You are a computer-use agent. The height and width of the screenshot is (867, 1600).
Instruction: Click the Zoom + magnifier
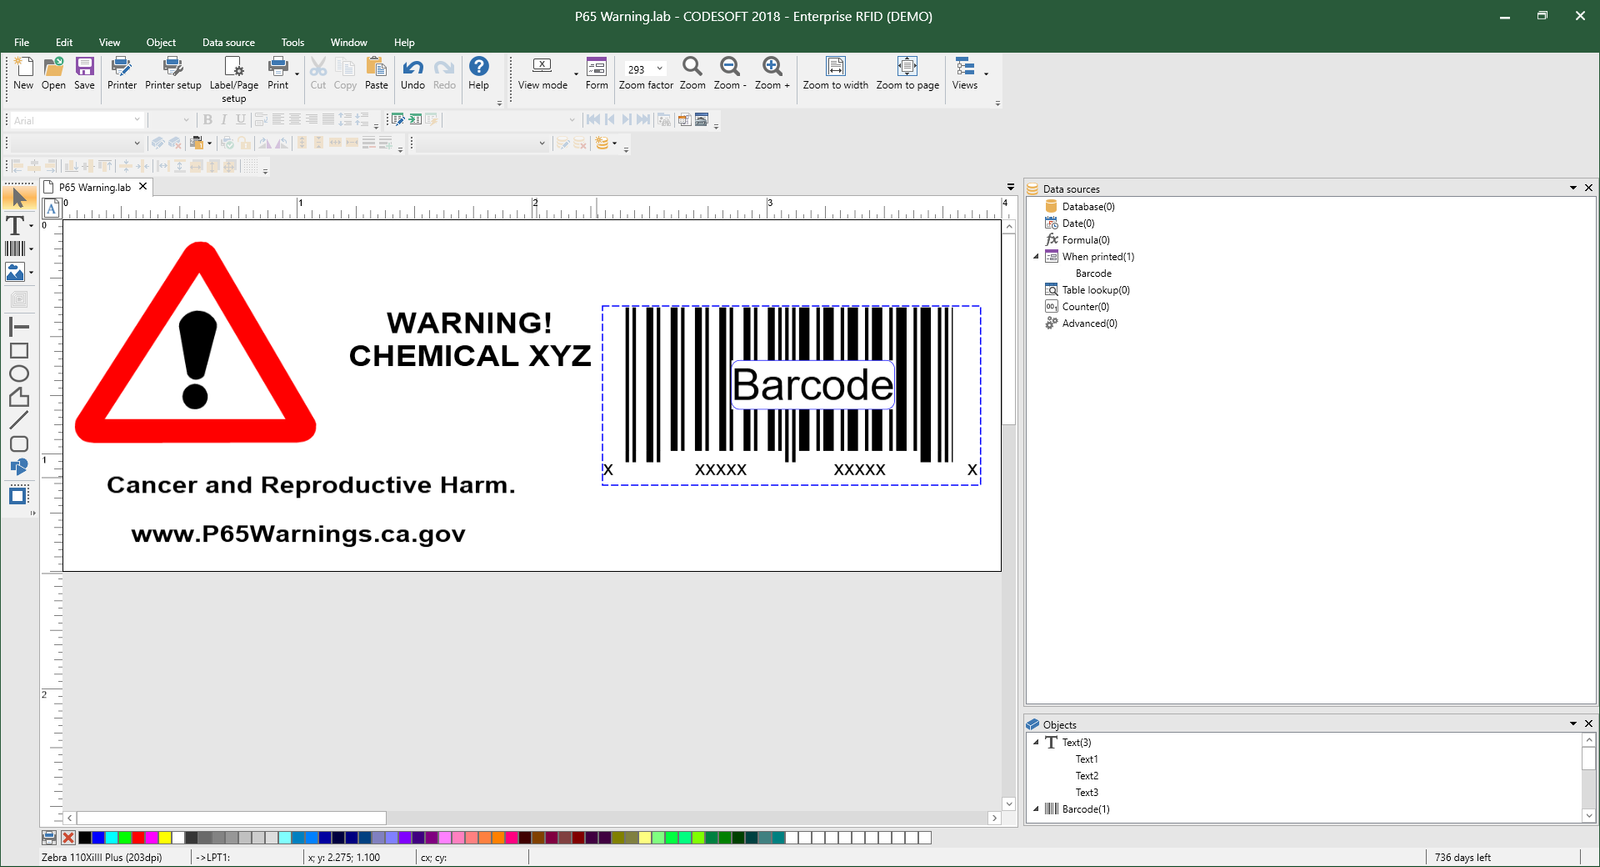(x=772, y=67)
